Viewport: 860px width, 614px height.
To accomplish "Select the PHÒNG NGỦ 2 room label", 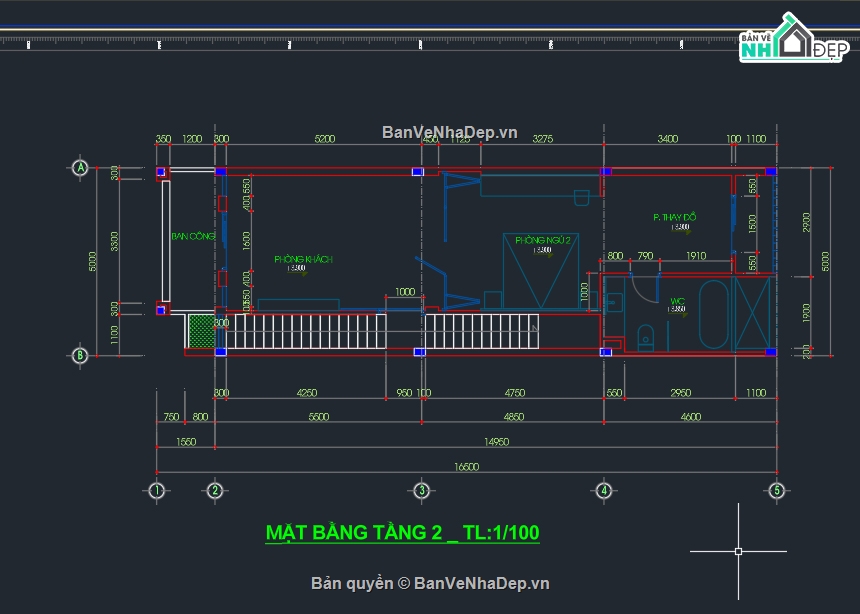I will tap(542, 240).
